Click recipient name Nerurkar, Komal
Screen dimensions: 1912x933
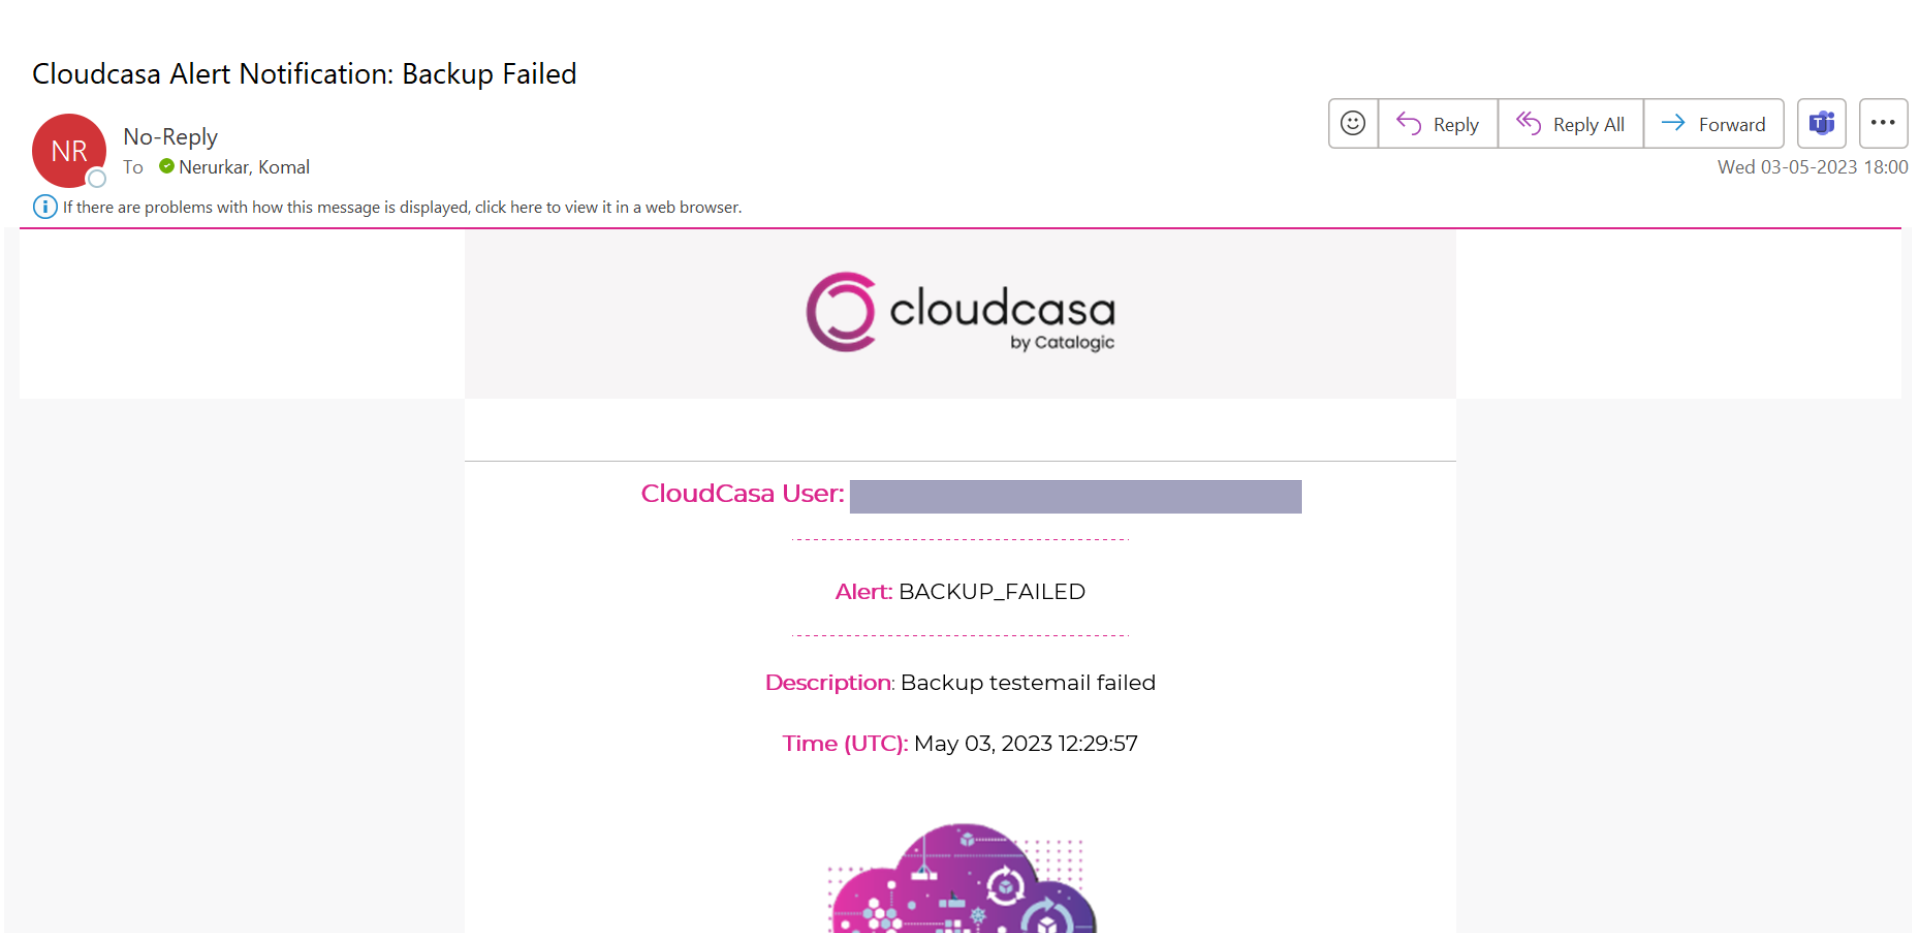point(244,167)
